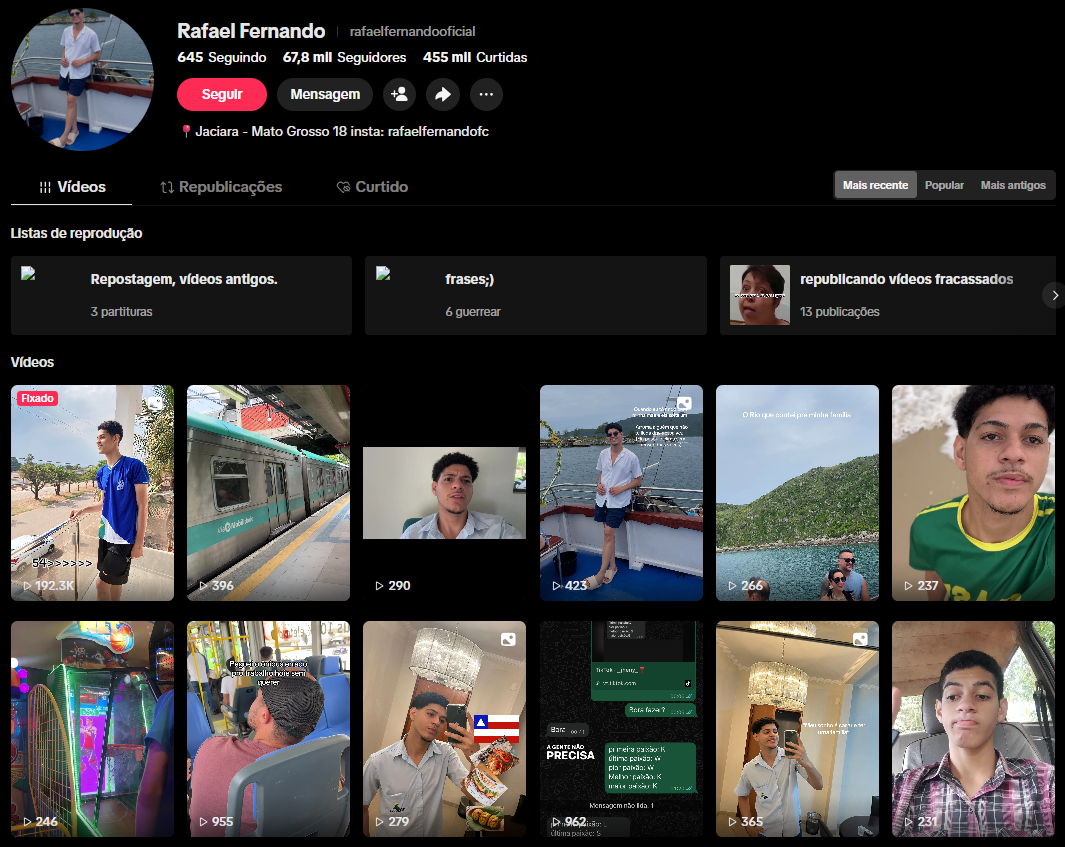The height and width of the screenshot is (847, 1065).
Task: Click the share arrow icon
Action: (442, 94)
